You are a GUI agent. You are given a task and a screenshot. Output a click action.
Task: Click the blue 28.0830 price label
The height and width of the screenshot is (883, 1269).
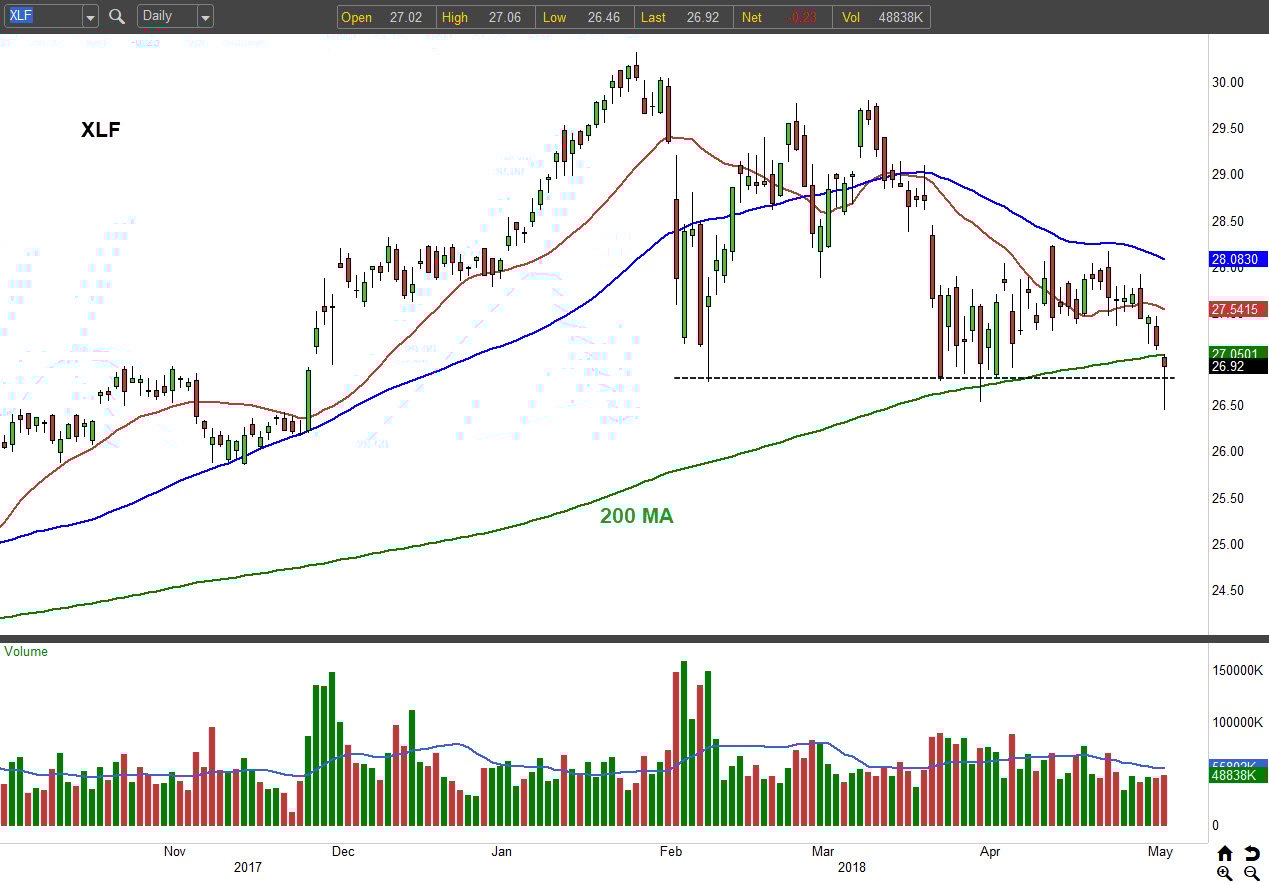(x=1238, y=259)
